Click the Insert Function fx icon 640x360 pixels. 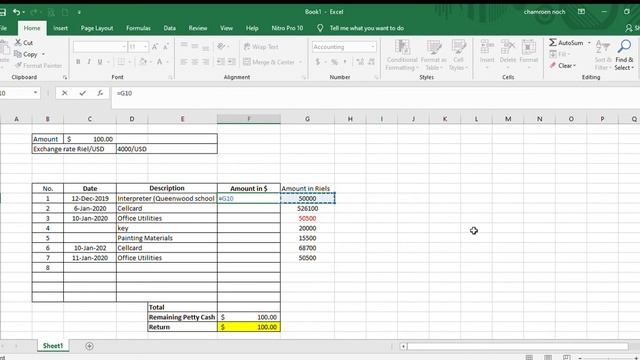(x=100, y=93)
